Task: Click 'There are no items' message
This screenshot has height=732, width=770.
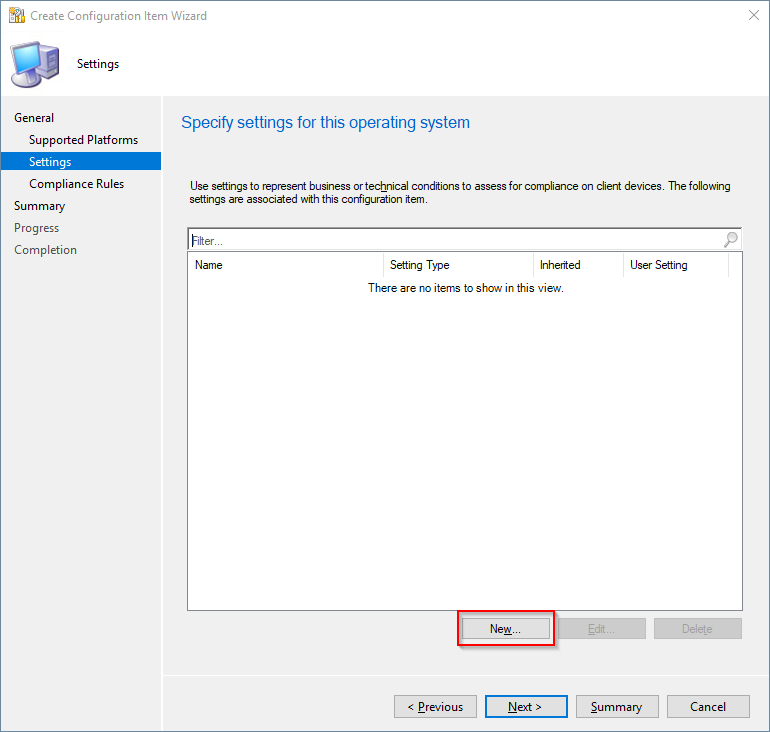Action: [466, 288]
